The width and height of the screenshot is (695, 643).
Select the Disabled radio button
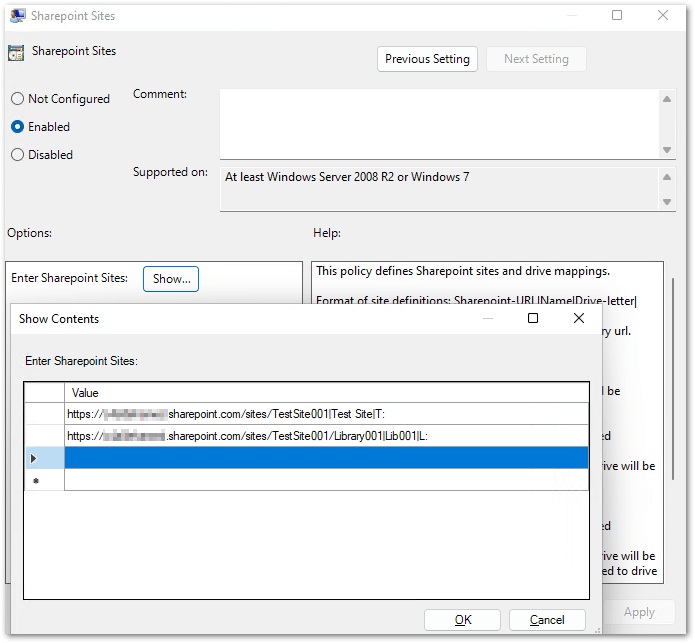pyautogui.click(x=17, y=155)
